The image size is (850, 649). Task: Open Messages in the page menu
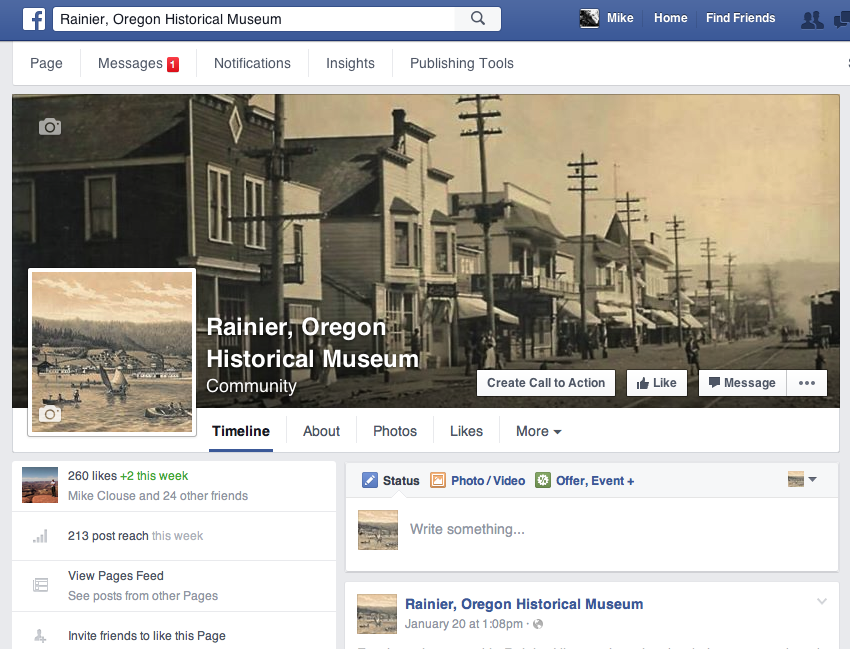click(x=137, y=63)
